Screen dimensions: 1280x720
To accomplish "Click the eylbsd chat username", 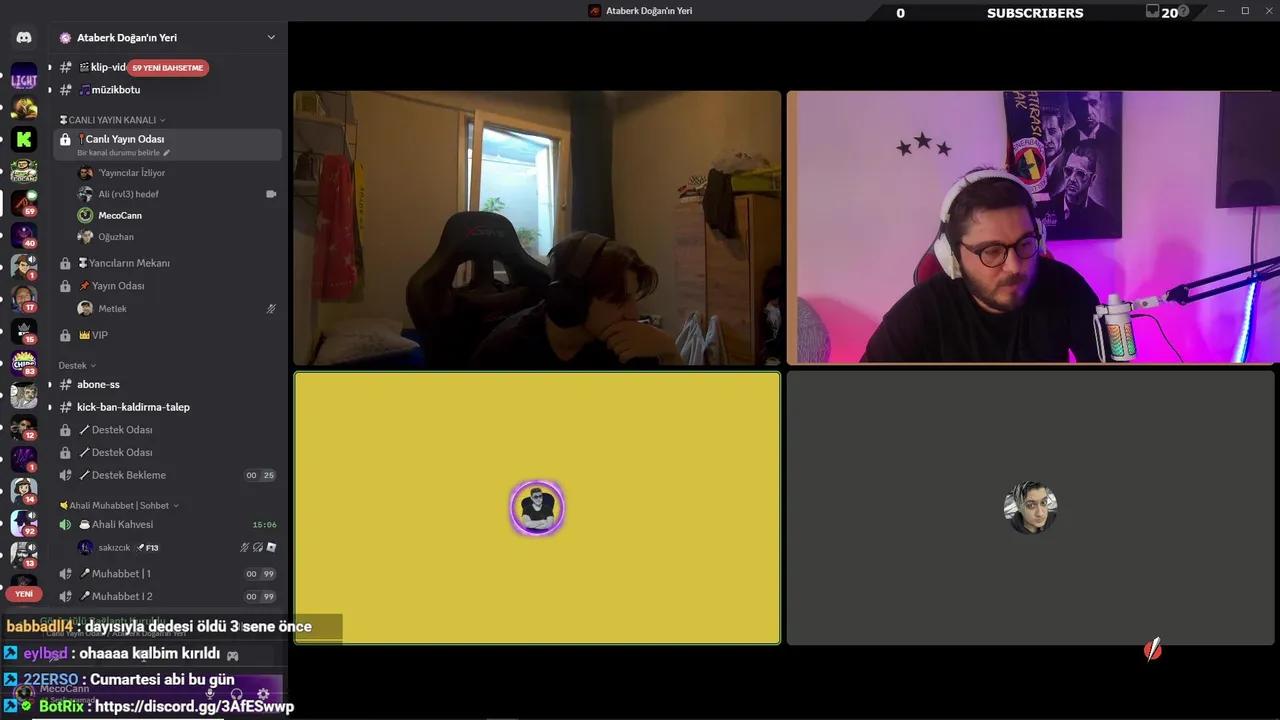I will pos(45,653).
